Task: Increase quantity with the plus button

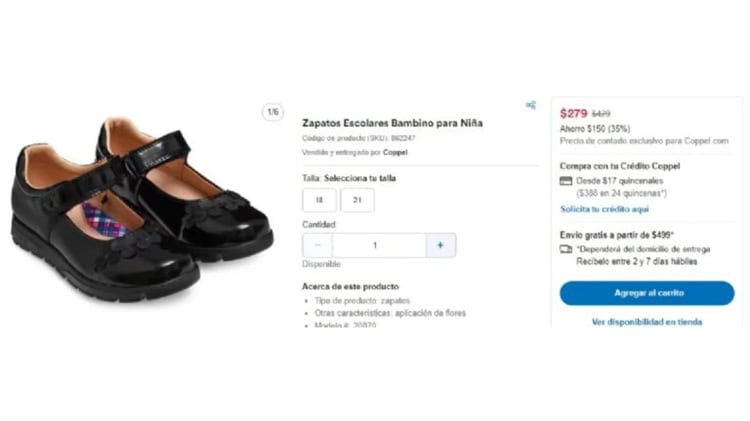Action: click(440, 245)
